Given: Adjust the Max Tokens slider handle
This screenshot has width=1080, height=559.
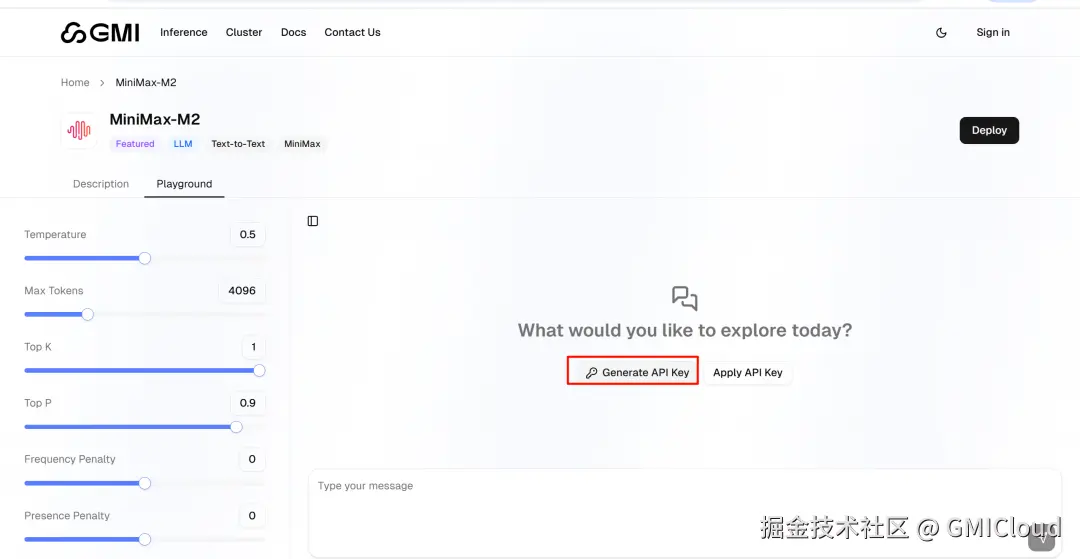Looking at the screenshot, I should 87,315.
